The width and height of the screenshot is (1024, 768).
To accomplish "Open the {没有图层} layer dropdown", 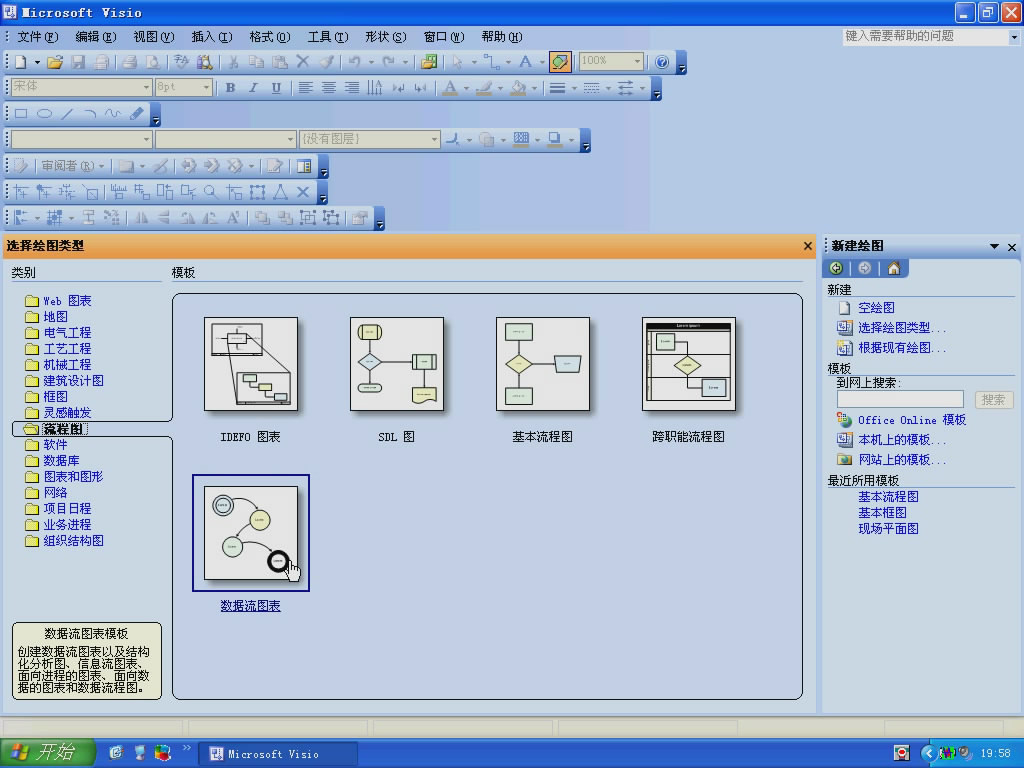I will (434, 139).
